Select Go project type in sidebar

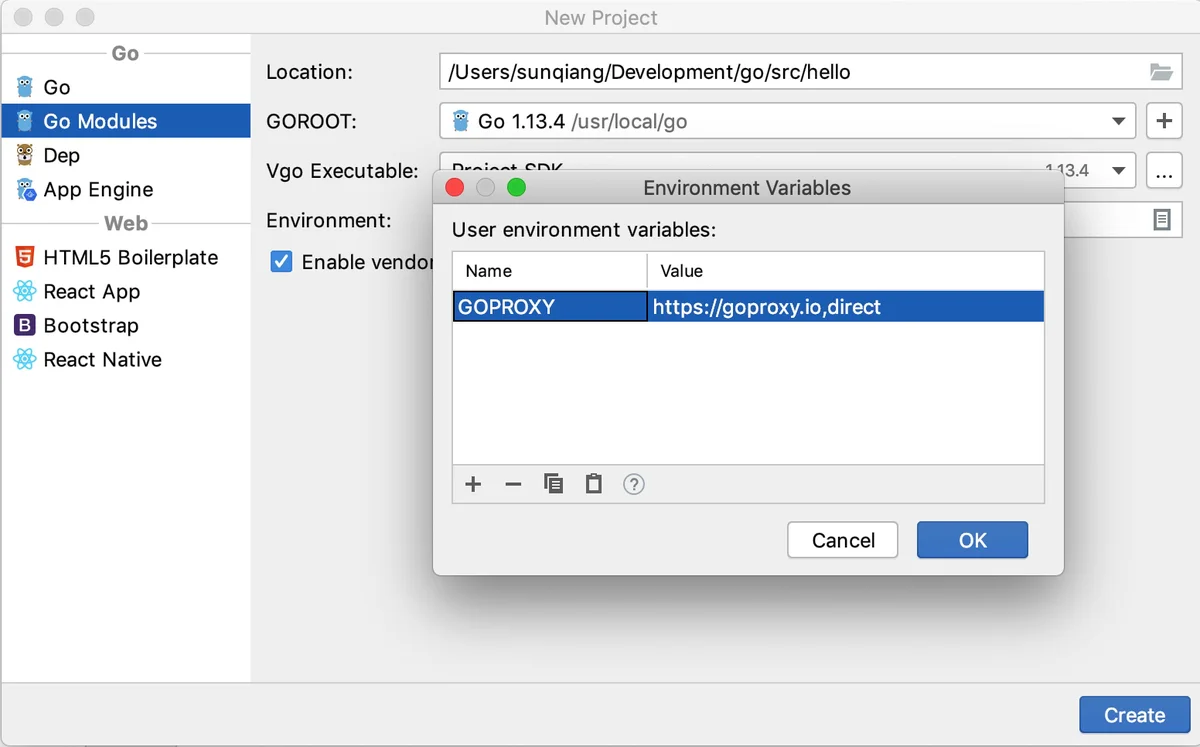pos(125,87)
